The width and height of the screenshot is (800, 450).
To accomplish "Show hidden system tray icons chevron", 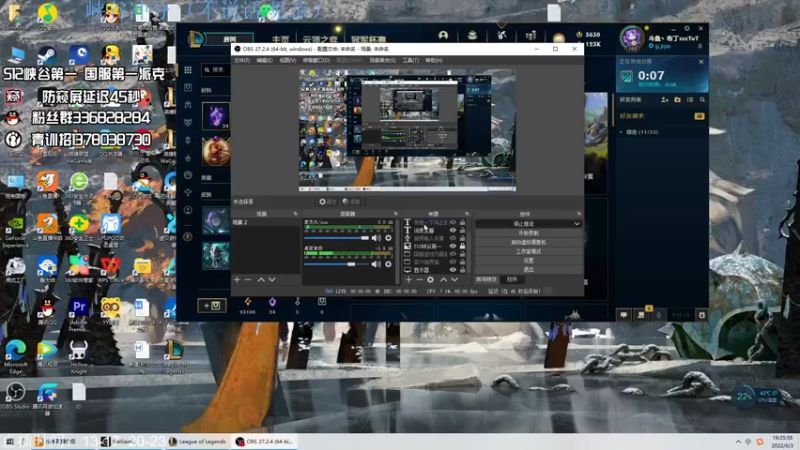I will tap(738, 442).
